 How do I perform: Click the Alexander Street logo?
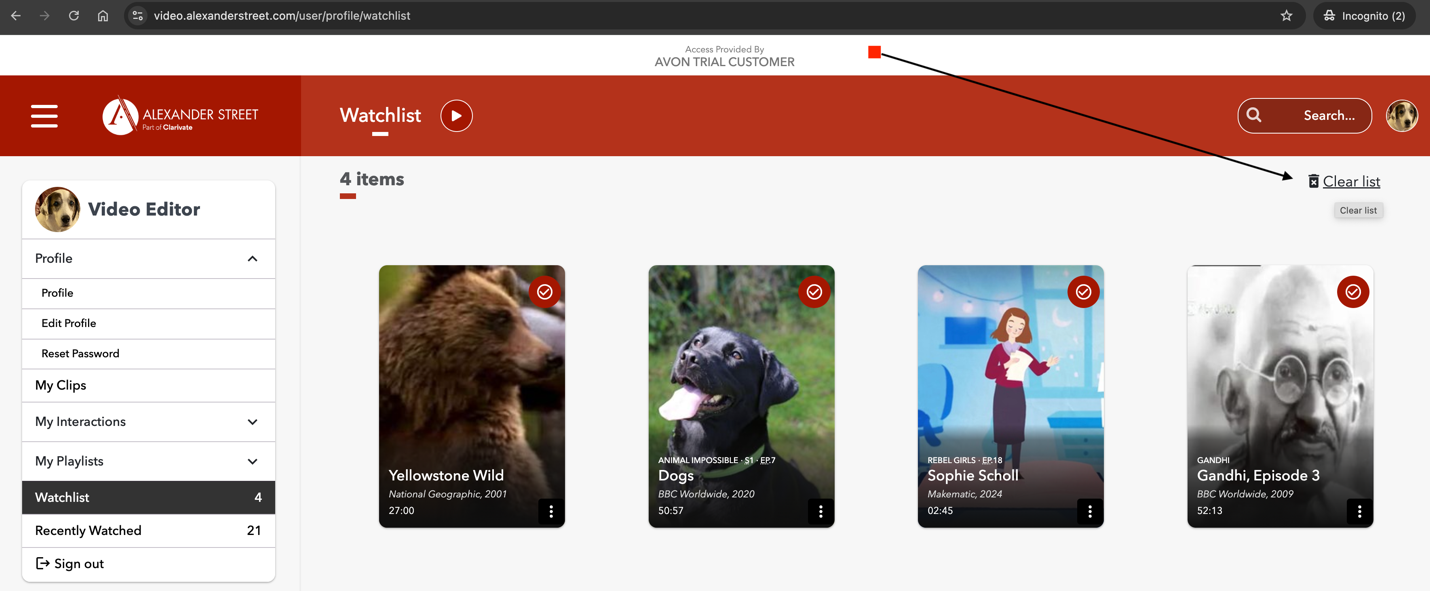[181, 116]
